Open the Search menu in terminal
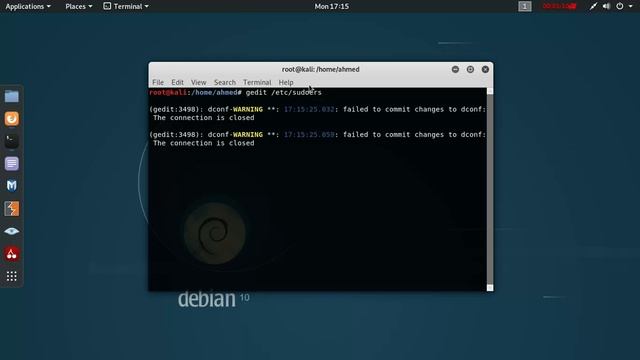This screenshot has height=360, width=640. tap(225, 82)
